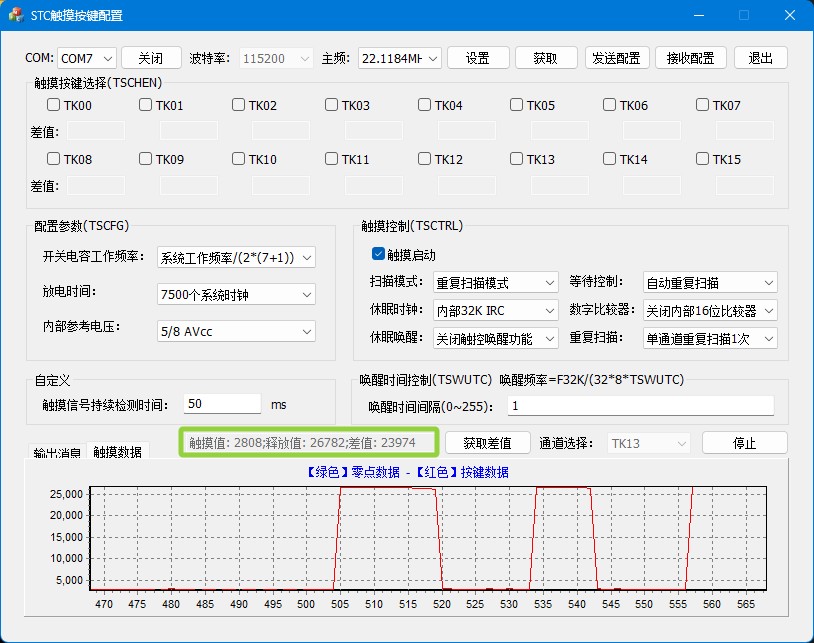Click the 505 x-axis label on chart
Viewport: 814px width, 643px height.
pyautogui.click(x=340, y=604)
